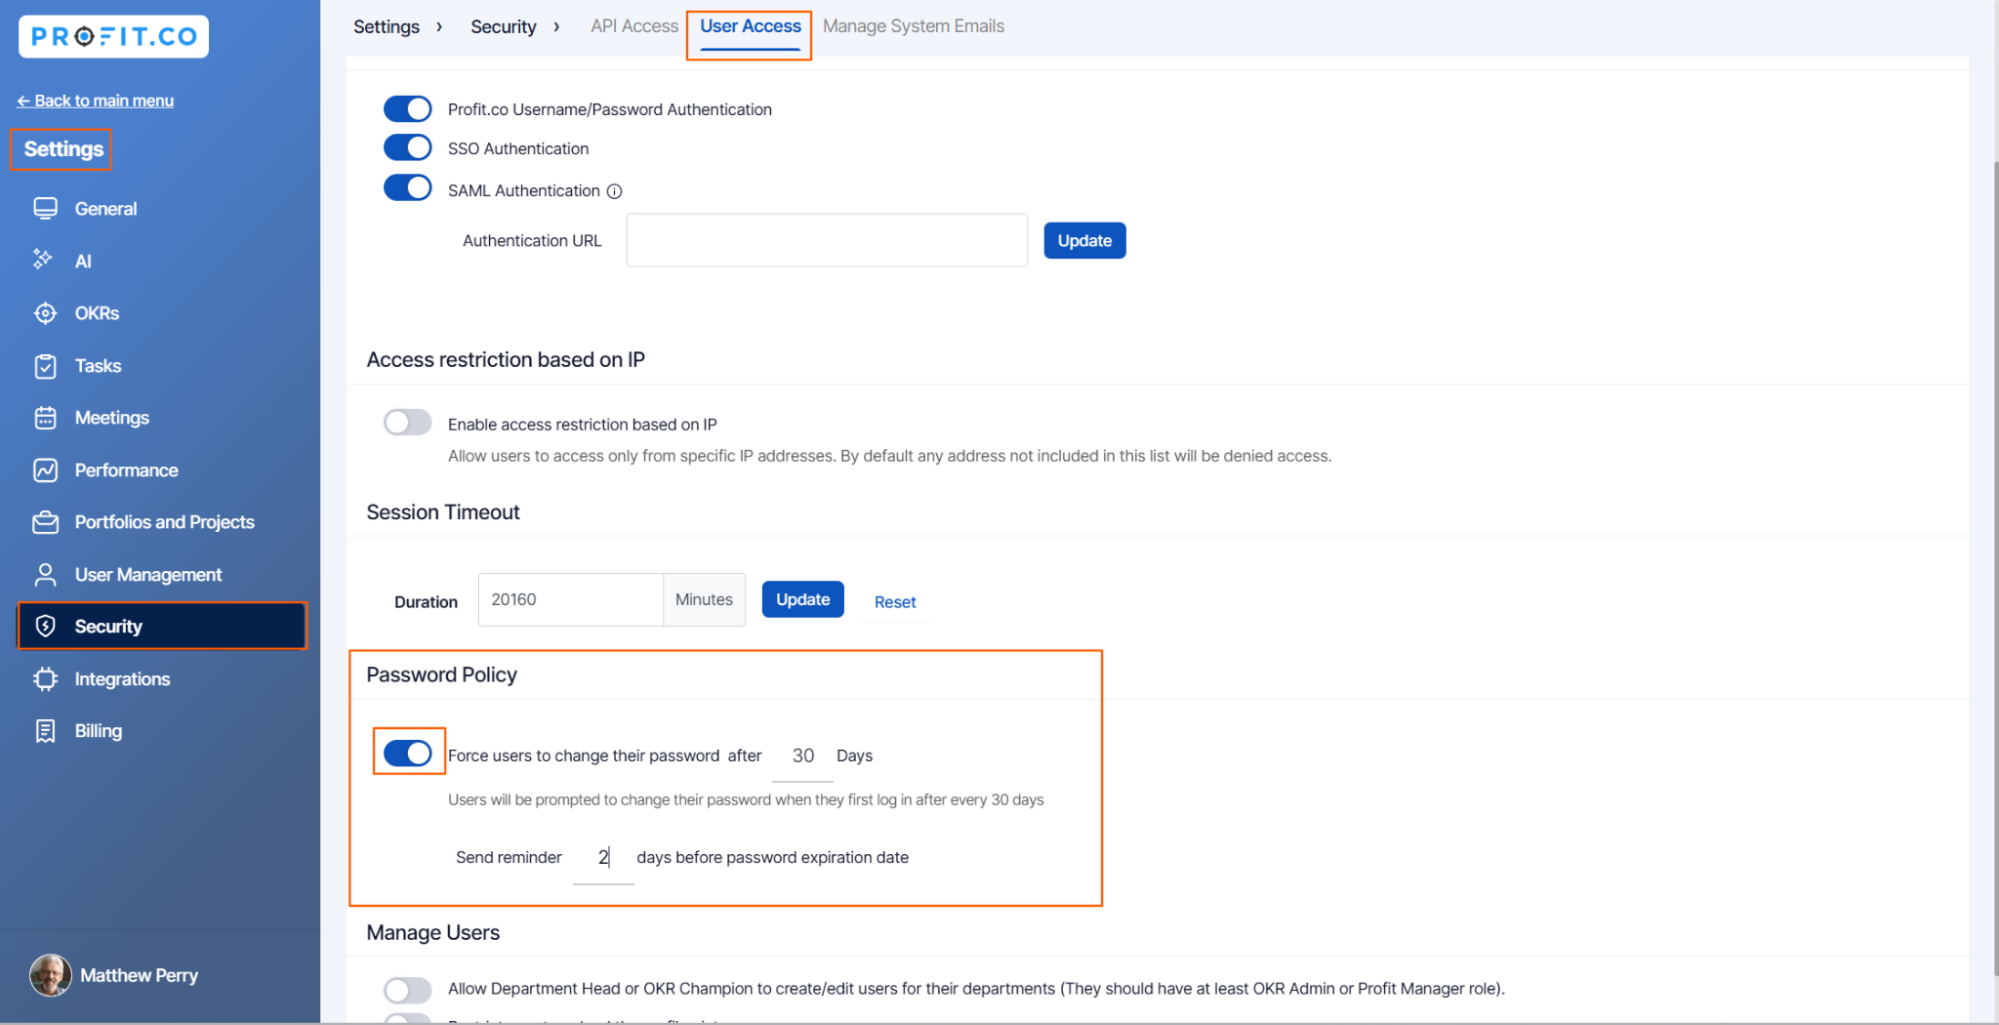Screen dimensions: 1999x1025
Task: Click the Authentication URL input field
Action: (x=826, y=240)
